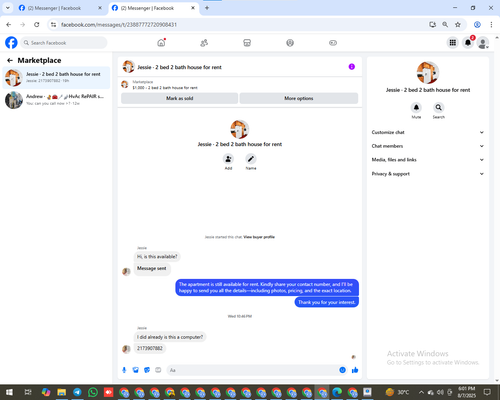Choose a sticker icon
The image size is (500, 400).
tap(147, 370)
